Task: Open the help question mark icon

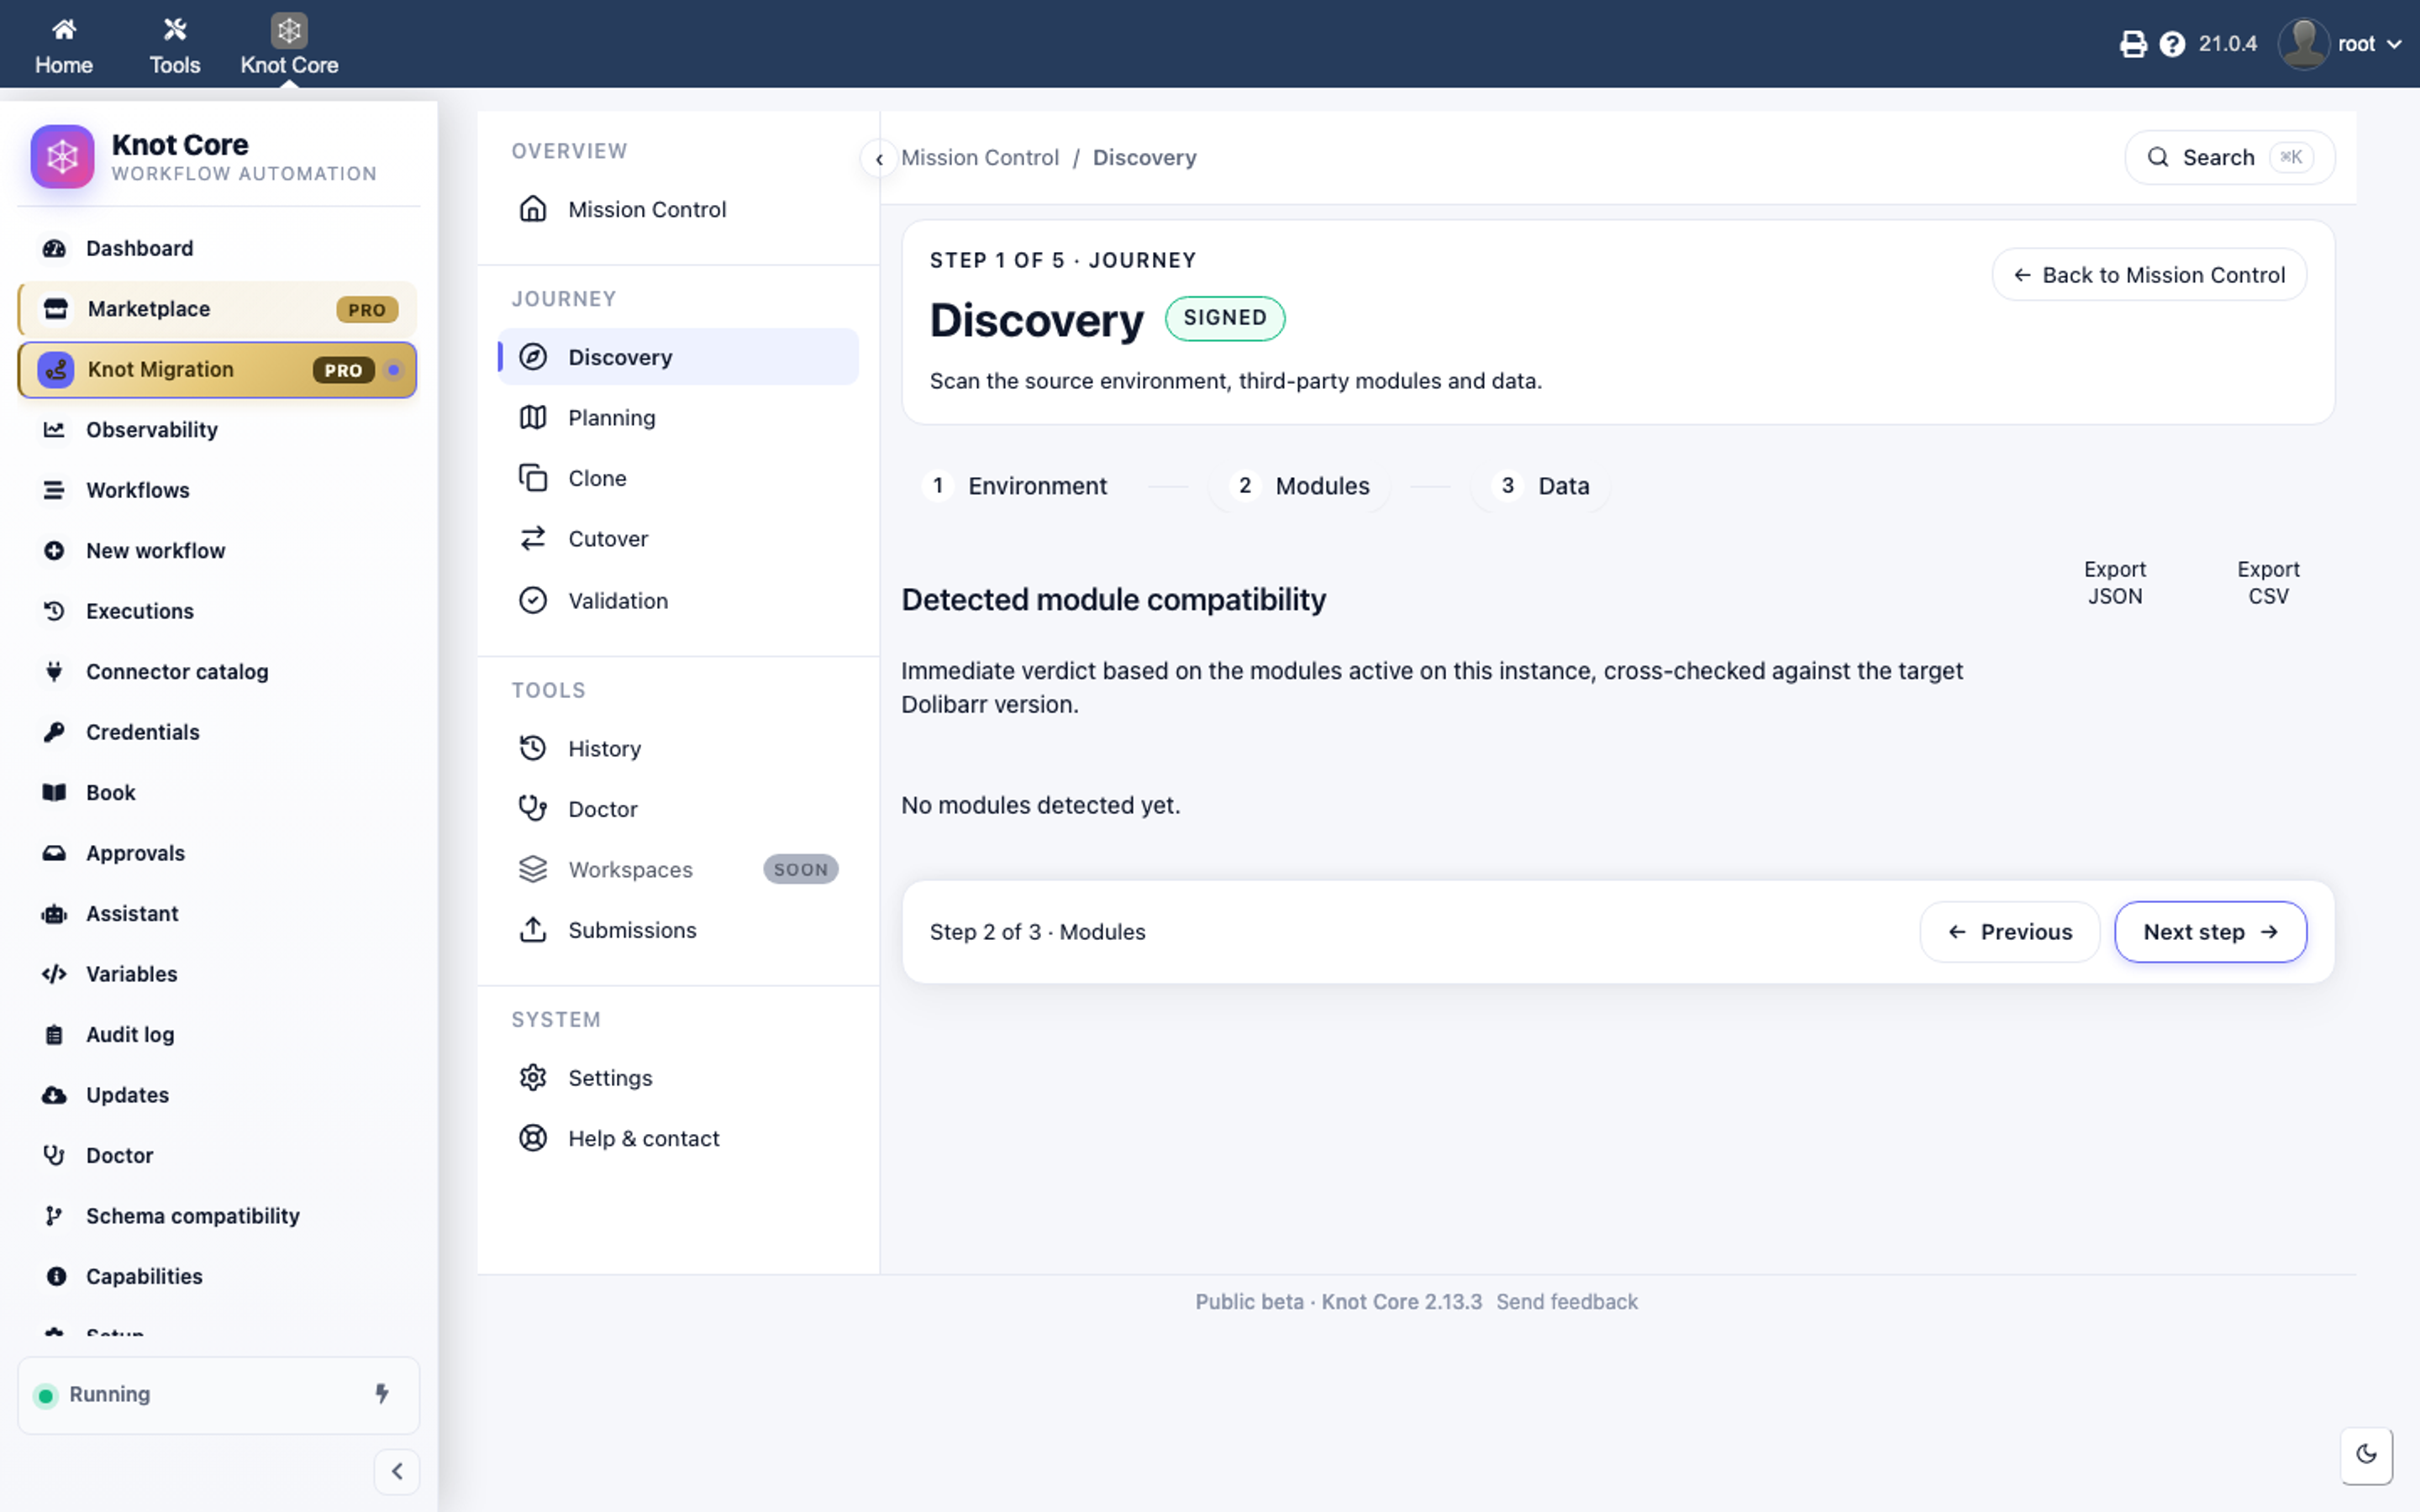Action: (2171, 44)
